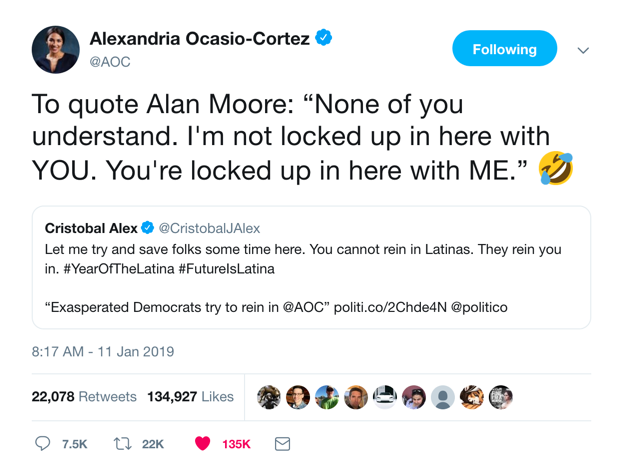The image size is (625, 473).
Task: Click Cristobal Alex's verified badge
Action: pyautogui.click(x=148, y=229)
